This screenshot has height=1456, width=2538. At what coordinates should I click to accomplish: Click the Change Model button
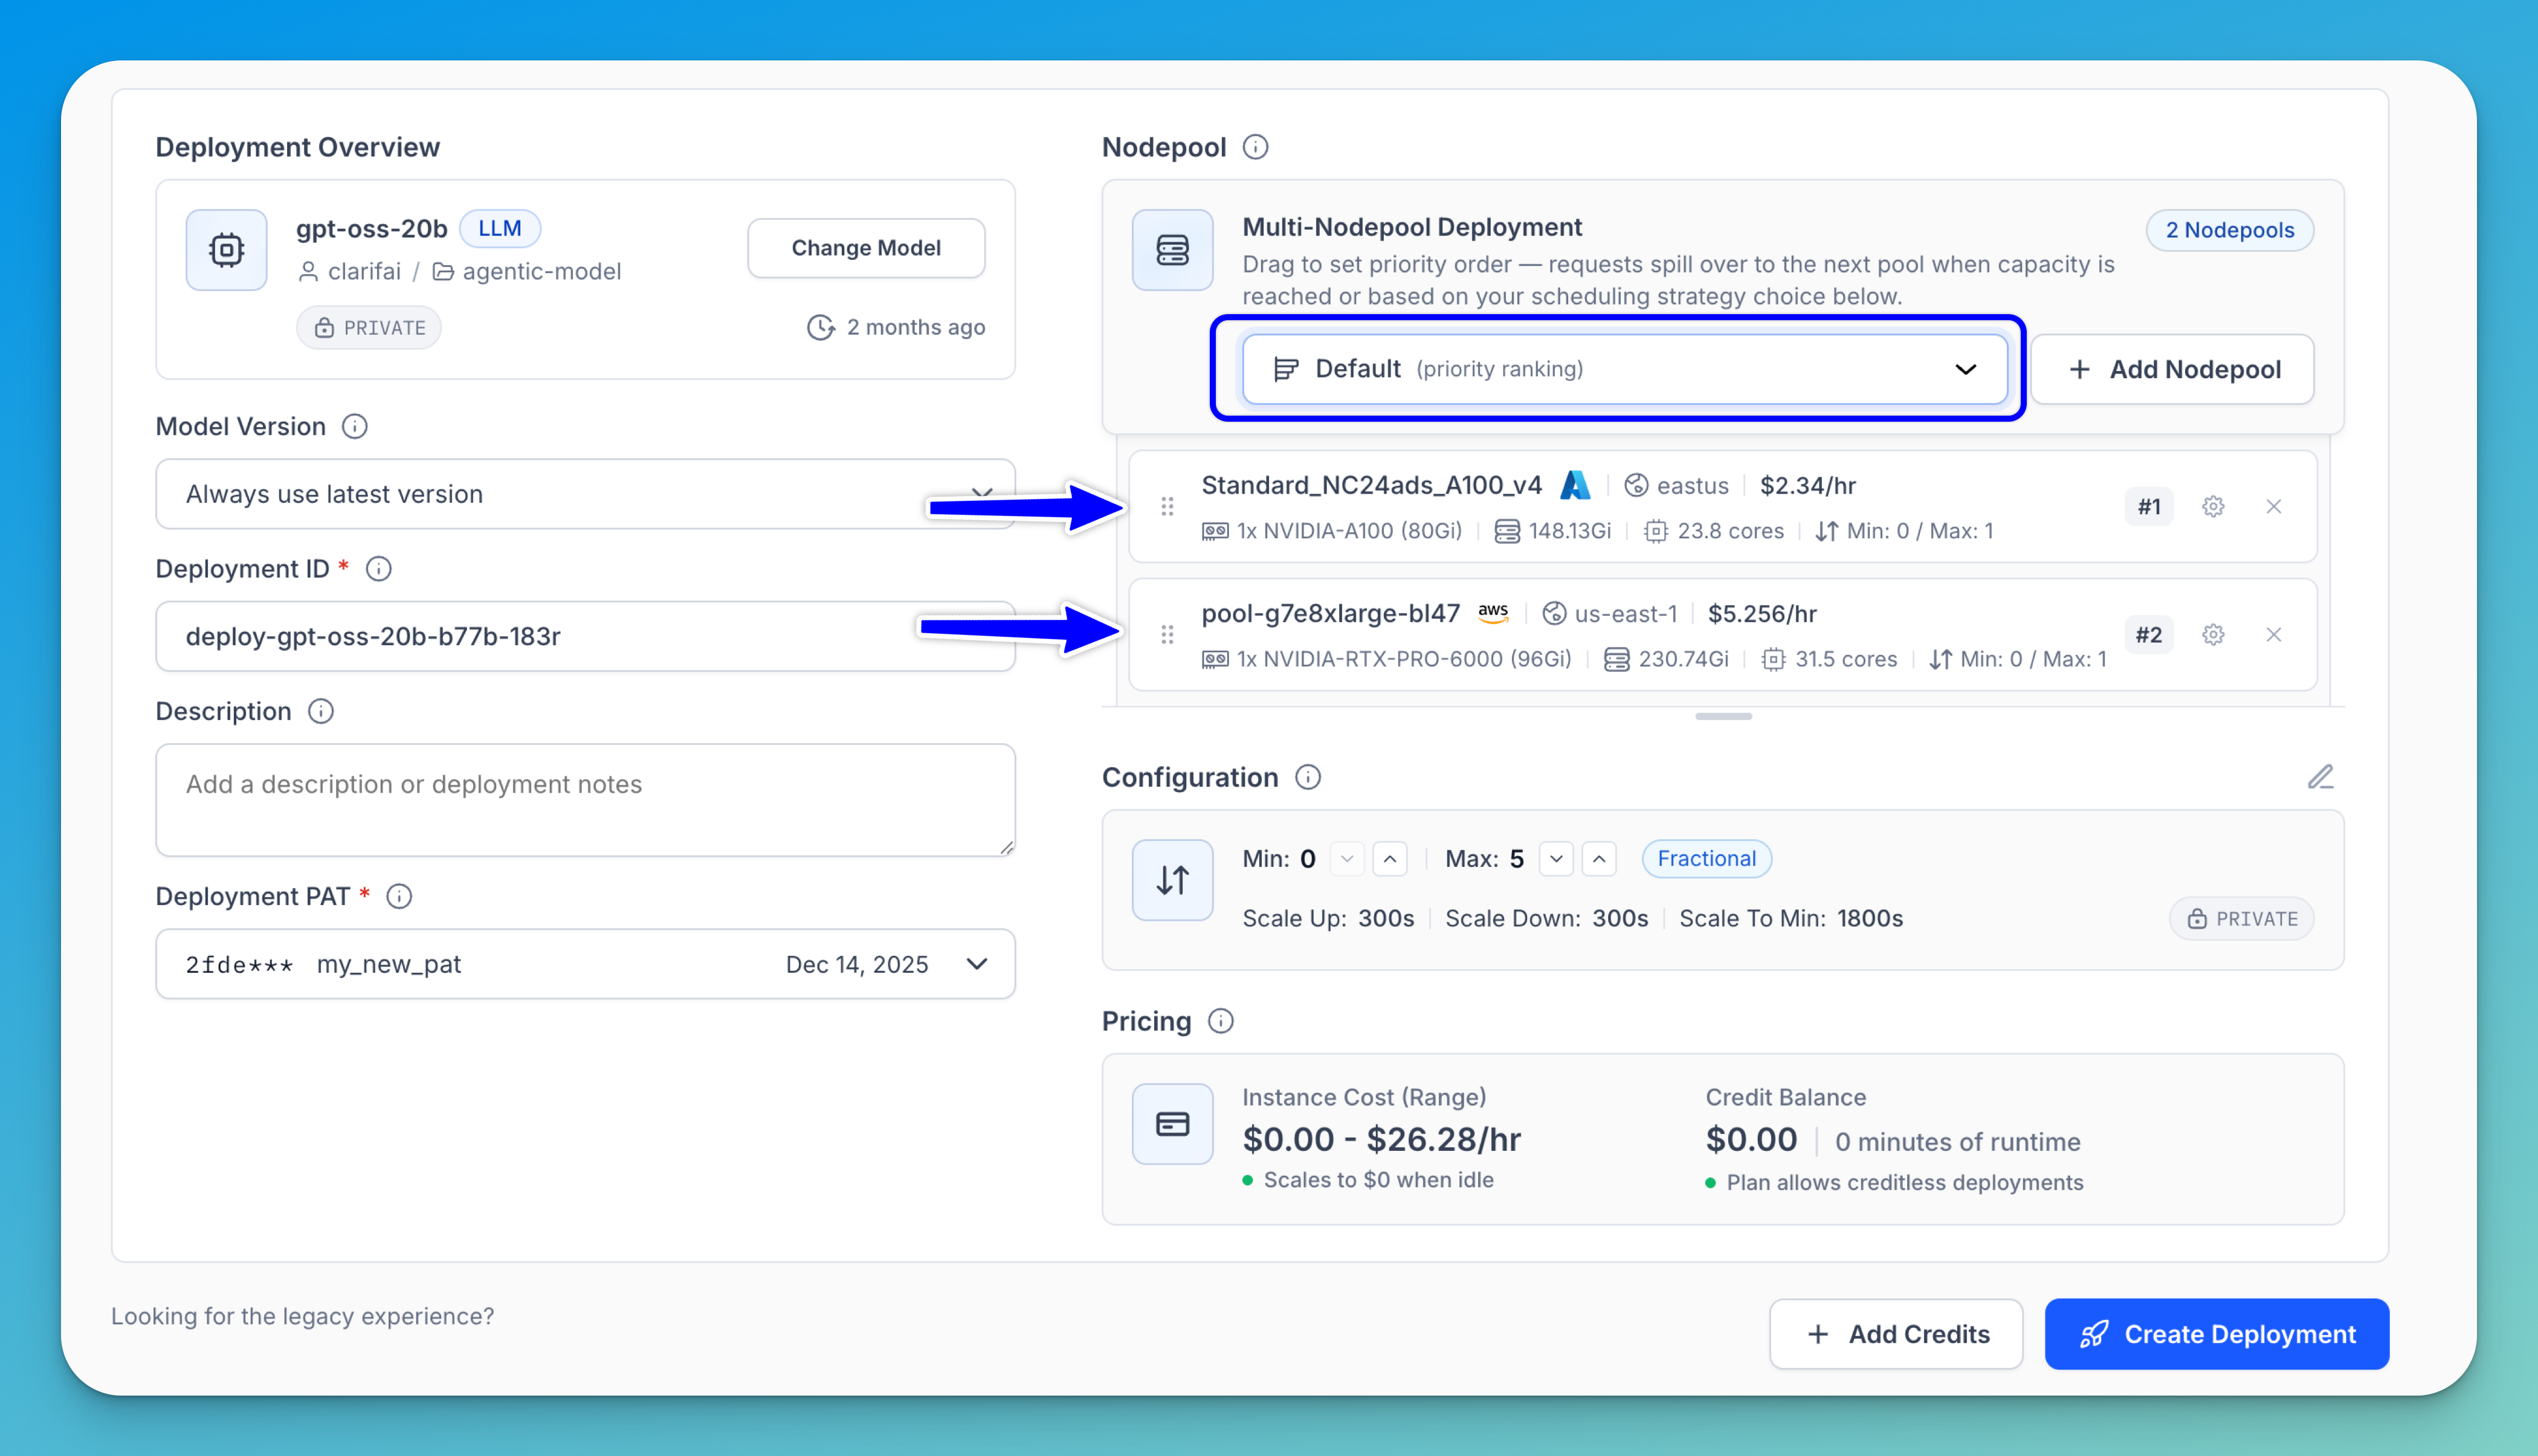865,248
